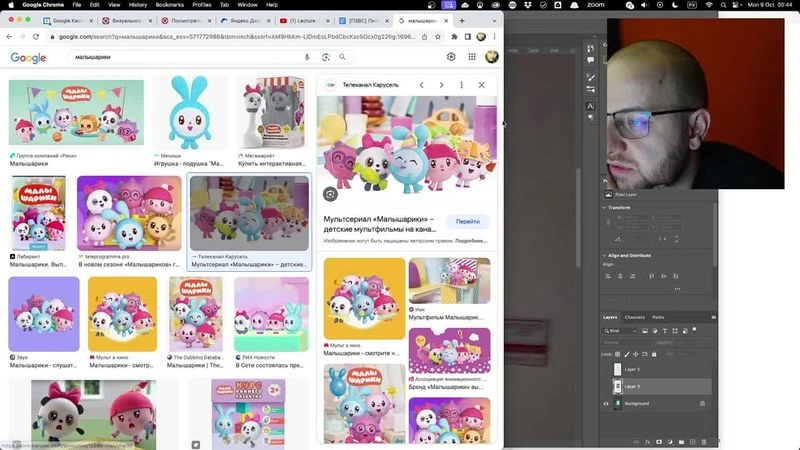Open the Лабиринт book cover thumbnail

pyautogui.click(x=39, y=213)
